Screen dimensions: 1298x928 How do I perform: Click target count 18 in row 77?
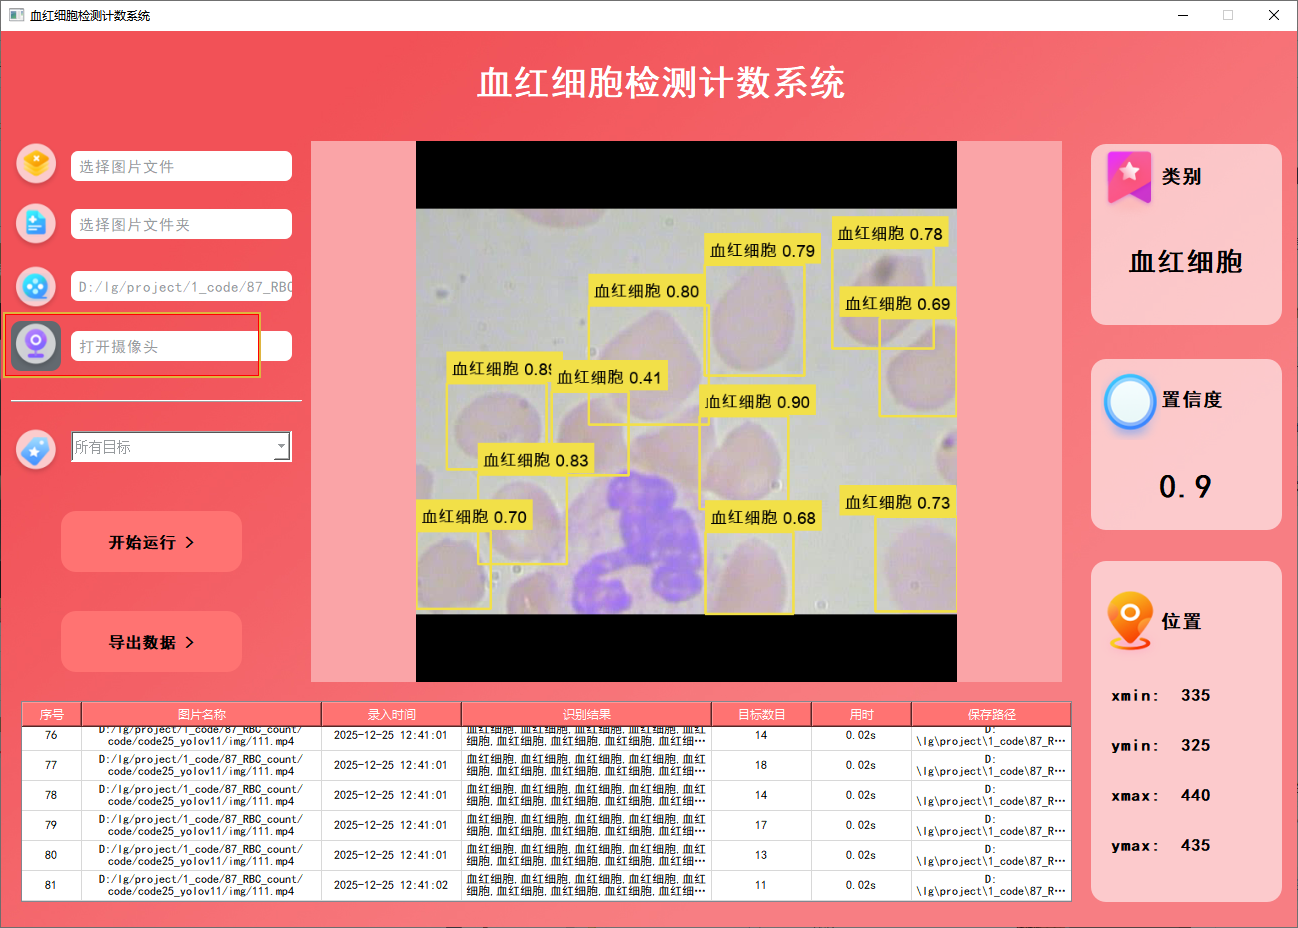[x=761, y=765]
